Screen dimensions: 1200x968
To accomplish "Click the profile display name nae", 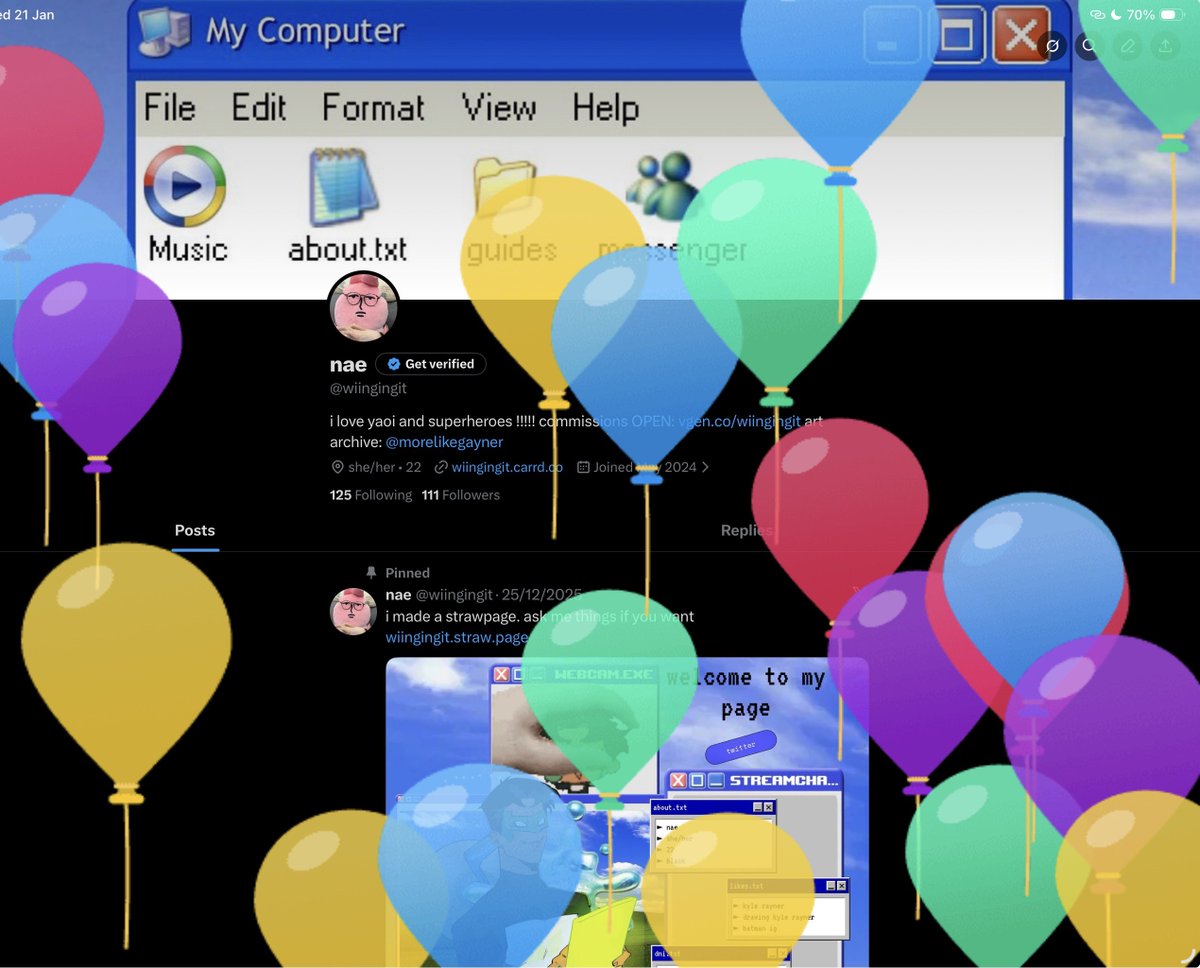I will (348, 364).
